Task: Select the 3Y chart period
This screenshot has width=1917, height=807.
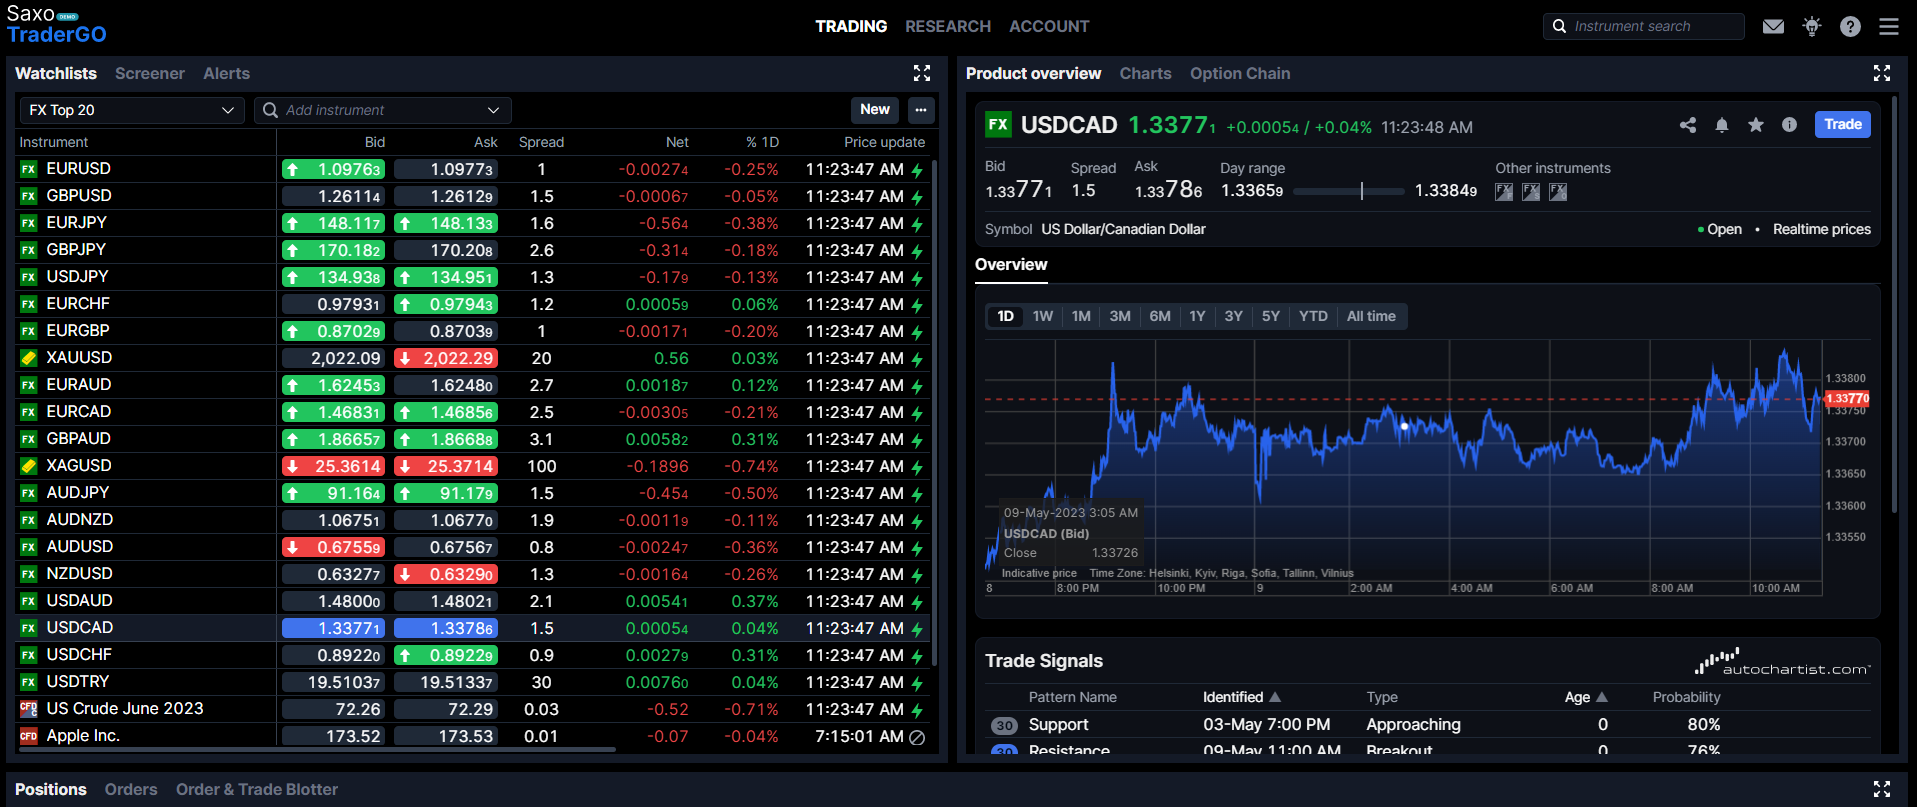Action: [1234, 316]
